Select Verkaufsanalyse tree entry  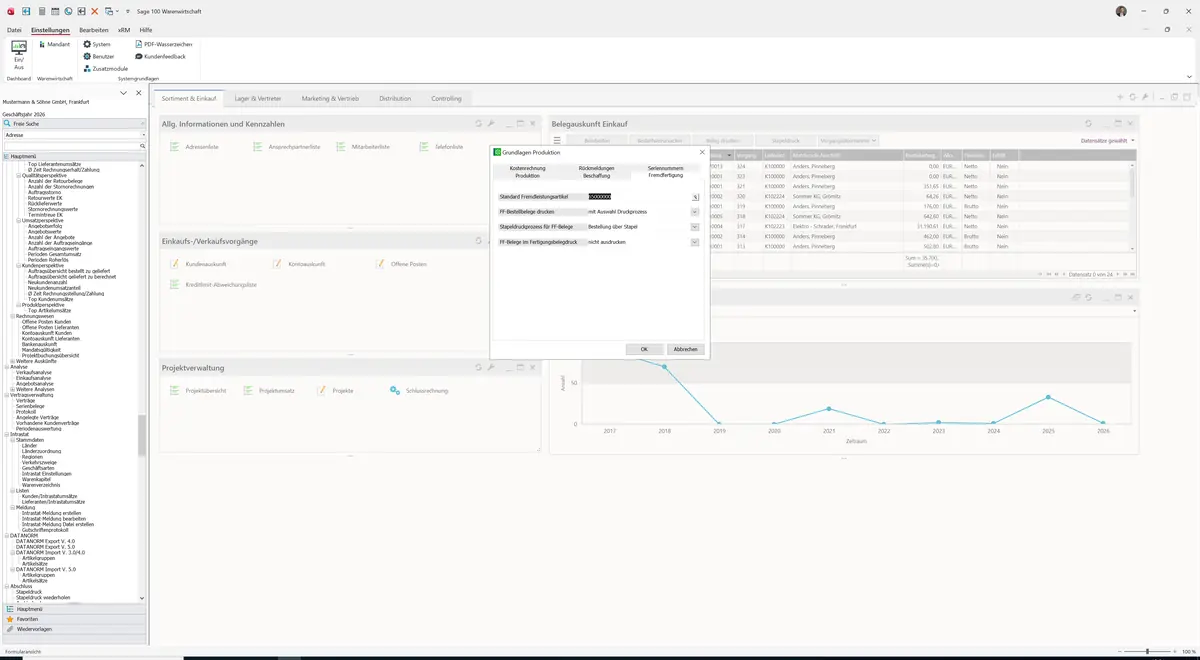34,372
